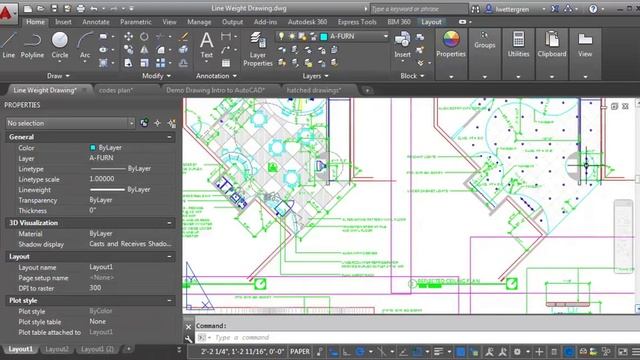
Task: Add a new layout tab with plus
Action: [x=128, y=349]
